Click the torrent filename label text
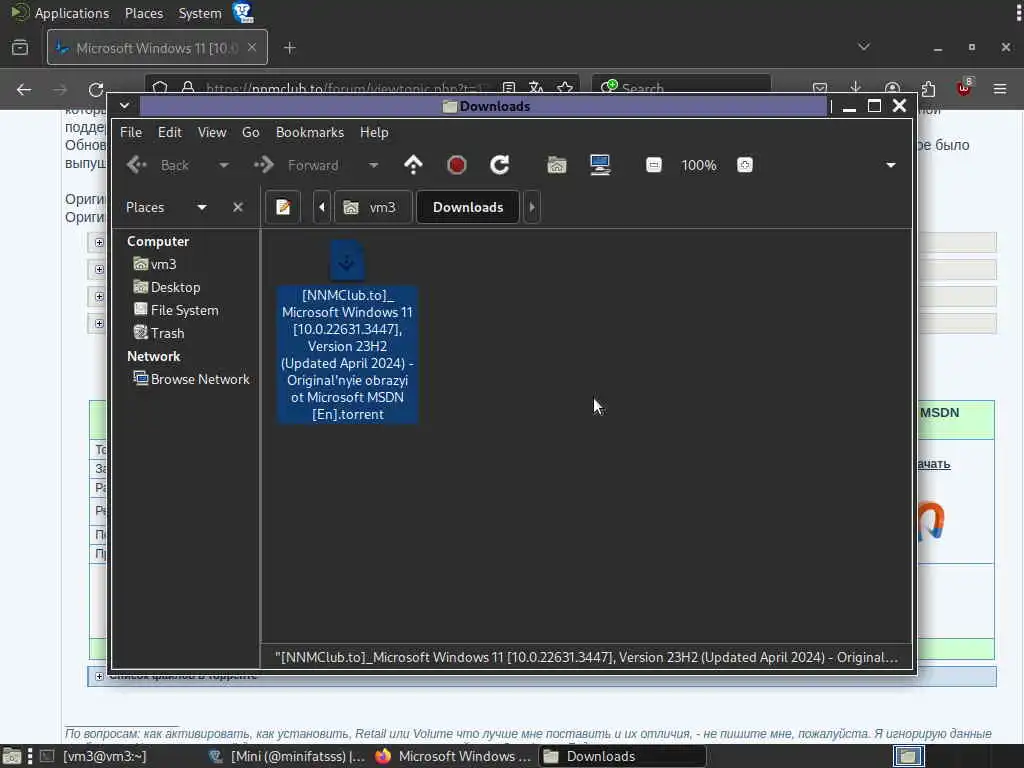Viewport: 1024px width, 768px height. click(x=347, y=355)
